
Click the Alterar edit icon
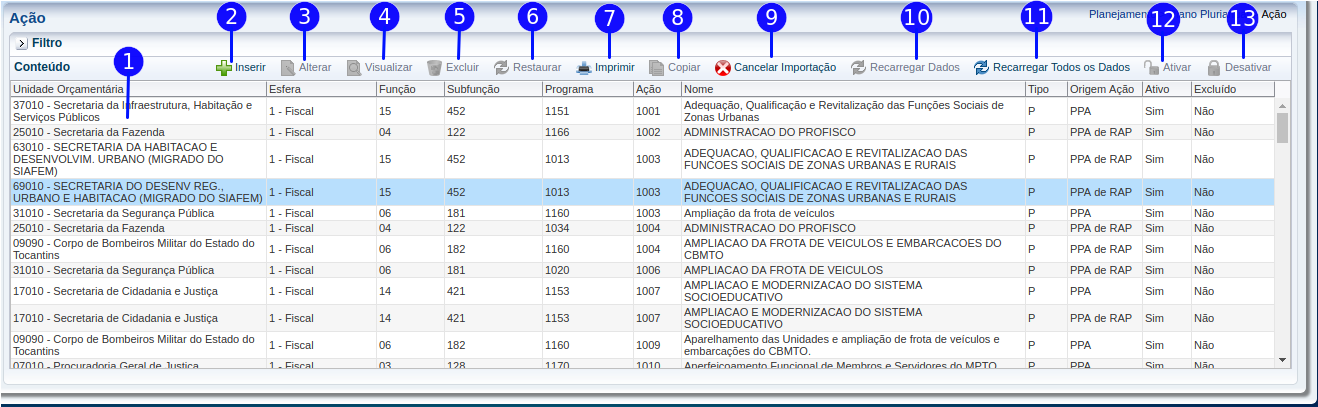288,68
